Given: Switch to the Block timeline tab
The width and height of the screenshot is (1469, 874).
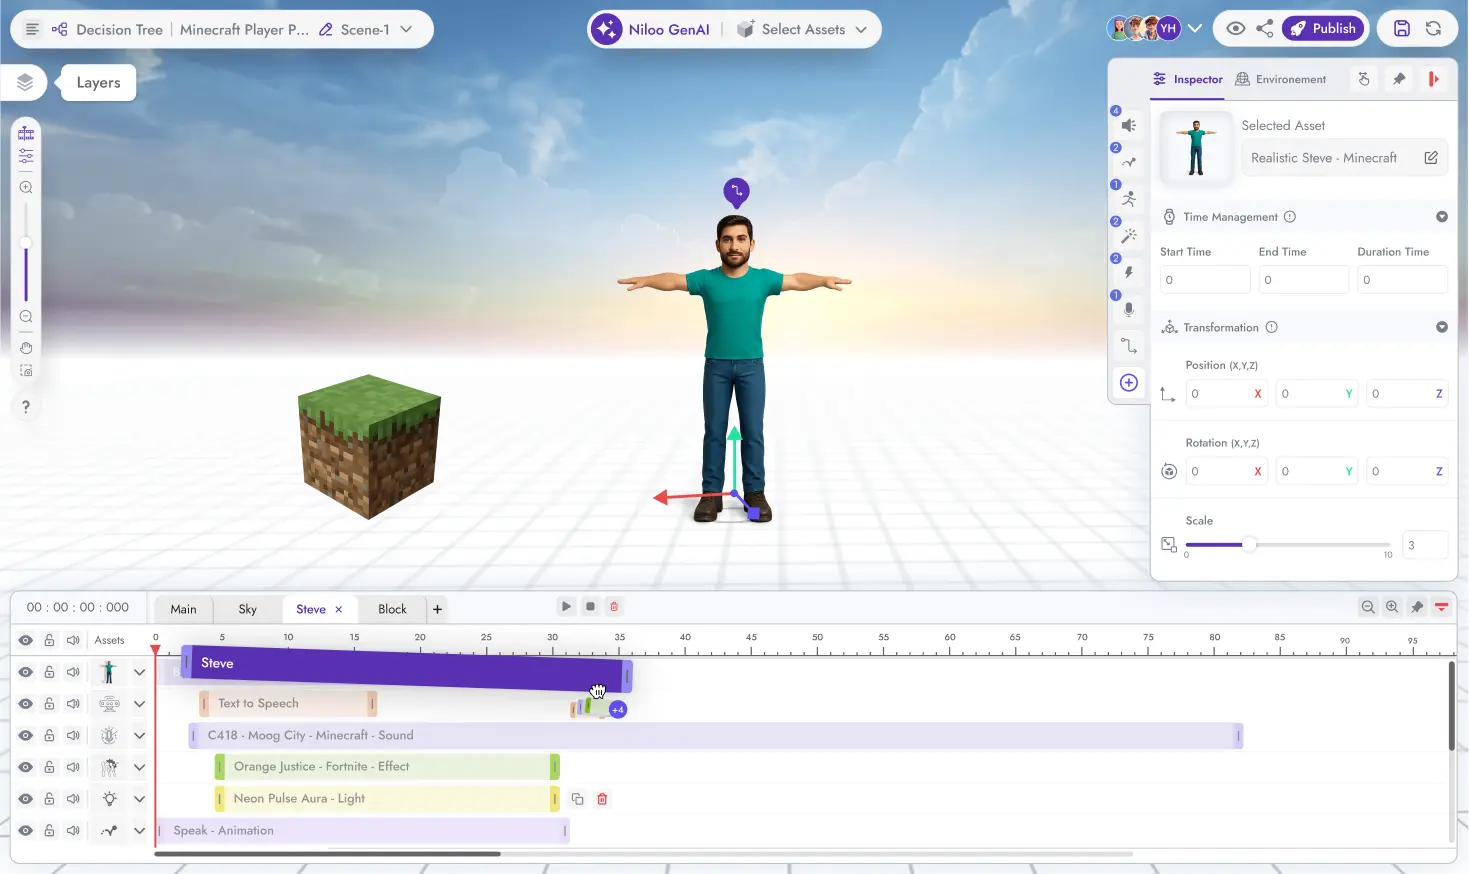Looking at the screenshot, I should pos(392,609).
